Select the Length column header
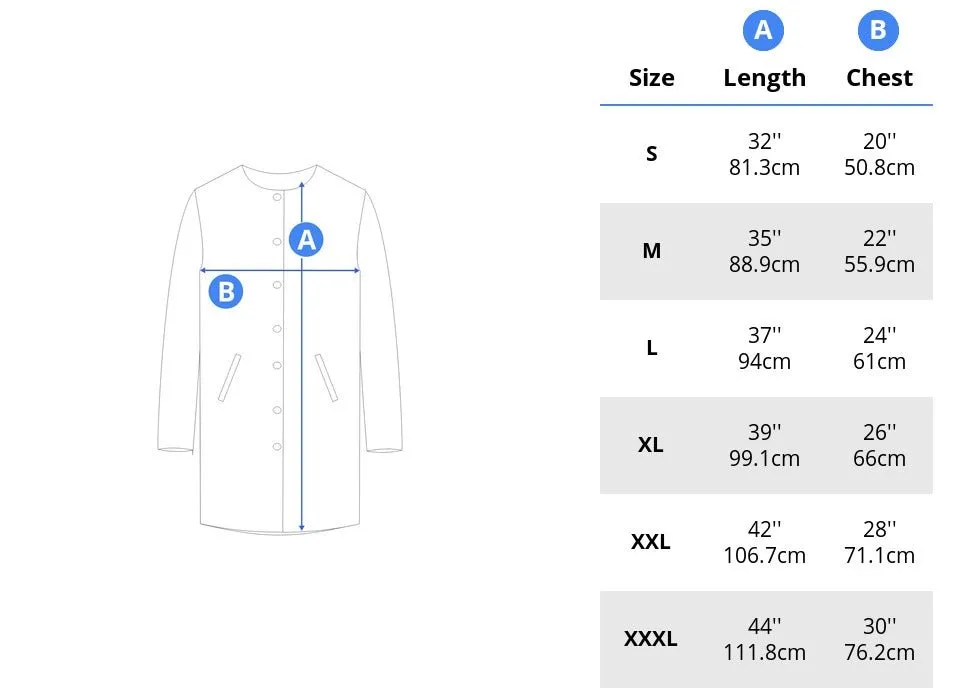The height and width of the screenshot is (700, 953). pos(764,78)
